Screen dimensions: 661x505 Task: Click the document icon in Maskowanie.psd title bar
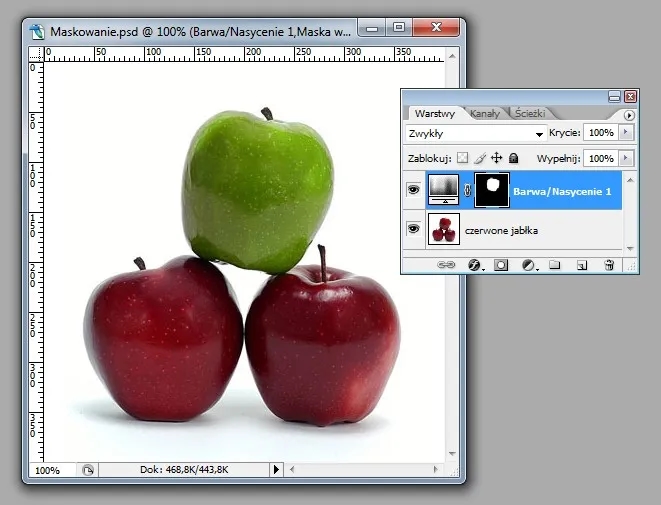click(37, 32)
